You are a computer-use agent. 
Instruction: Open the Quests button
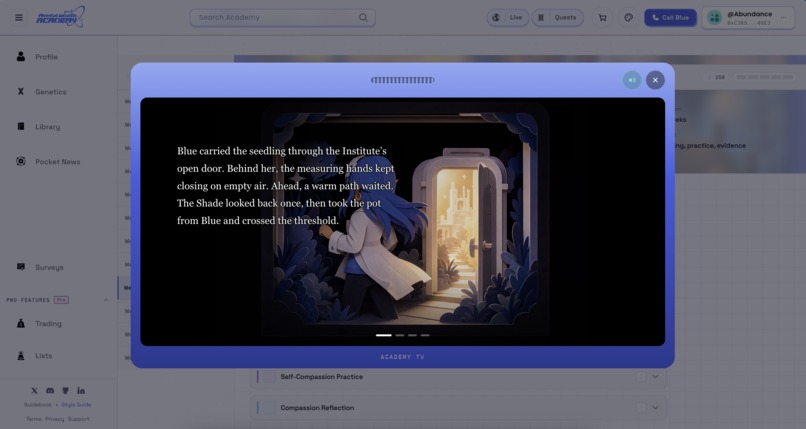tap(558, 17)
